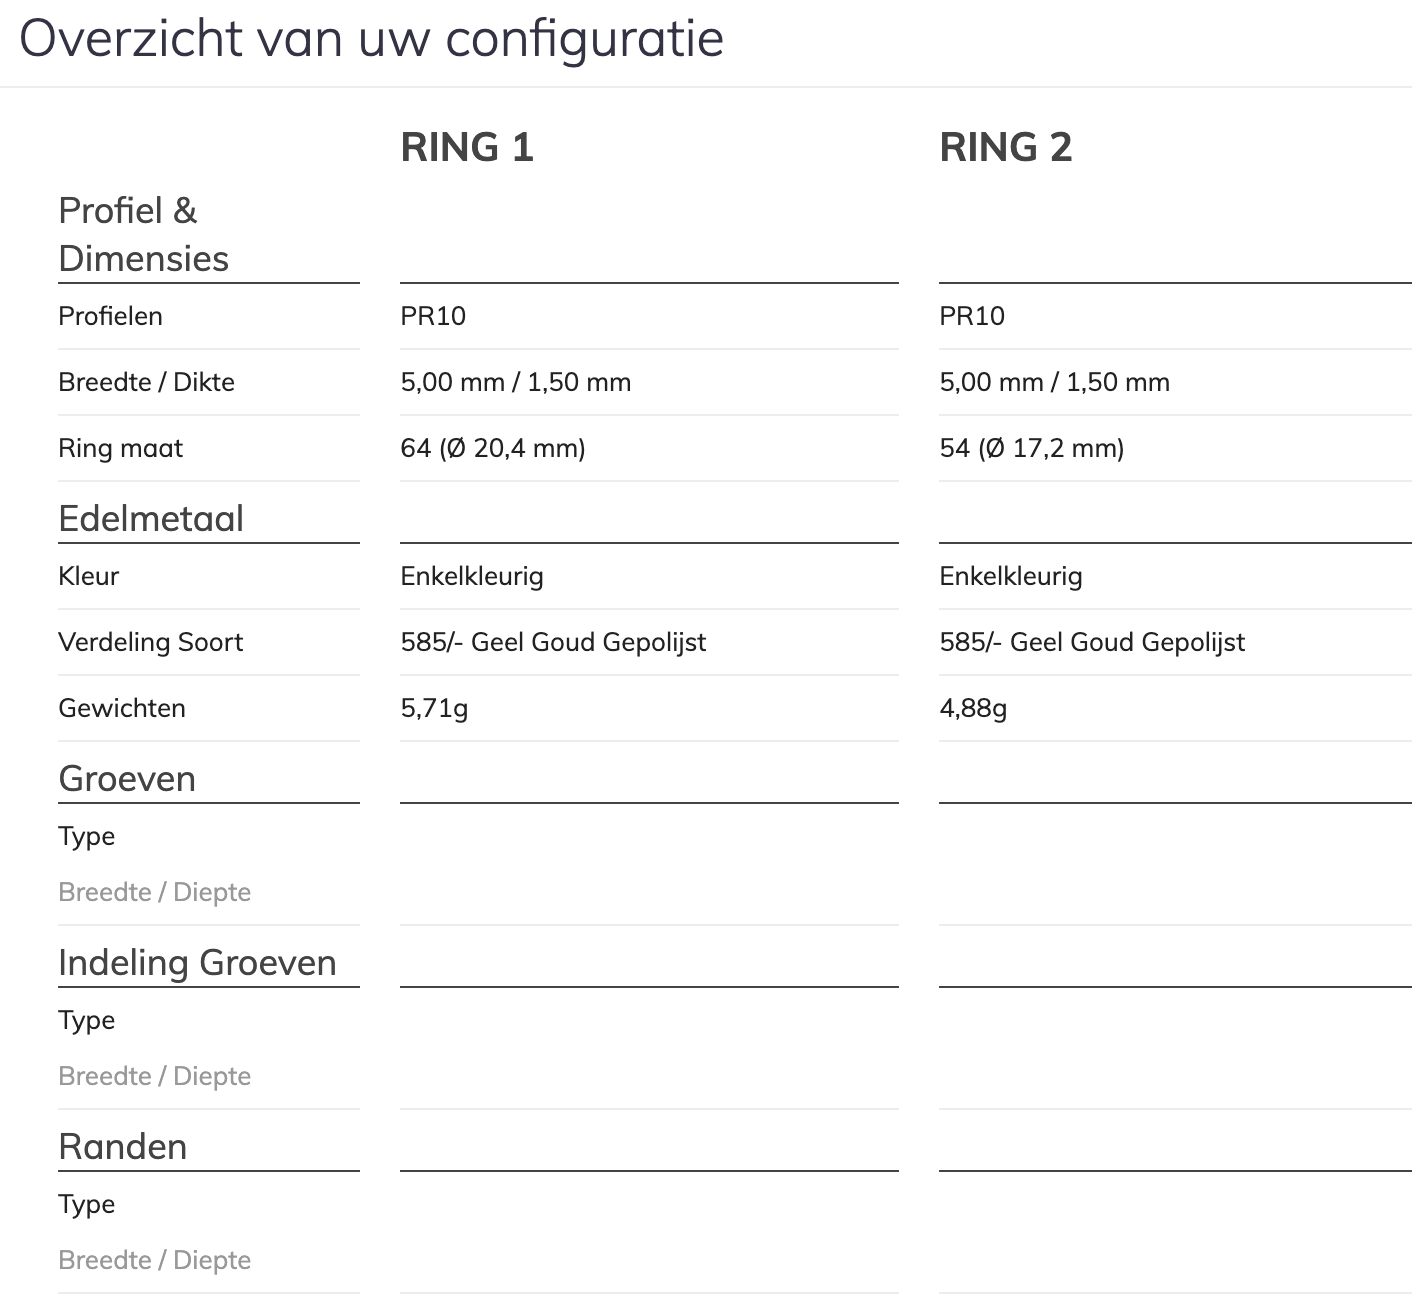Click "Breedte / Diepte" label under Randen
This screenshot has height=1294, width=1412.
click(x=154, y=1260)
